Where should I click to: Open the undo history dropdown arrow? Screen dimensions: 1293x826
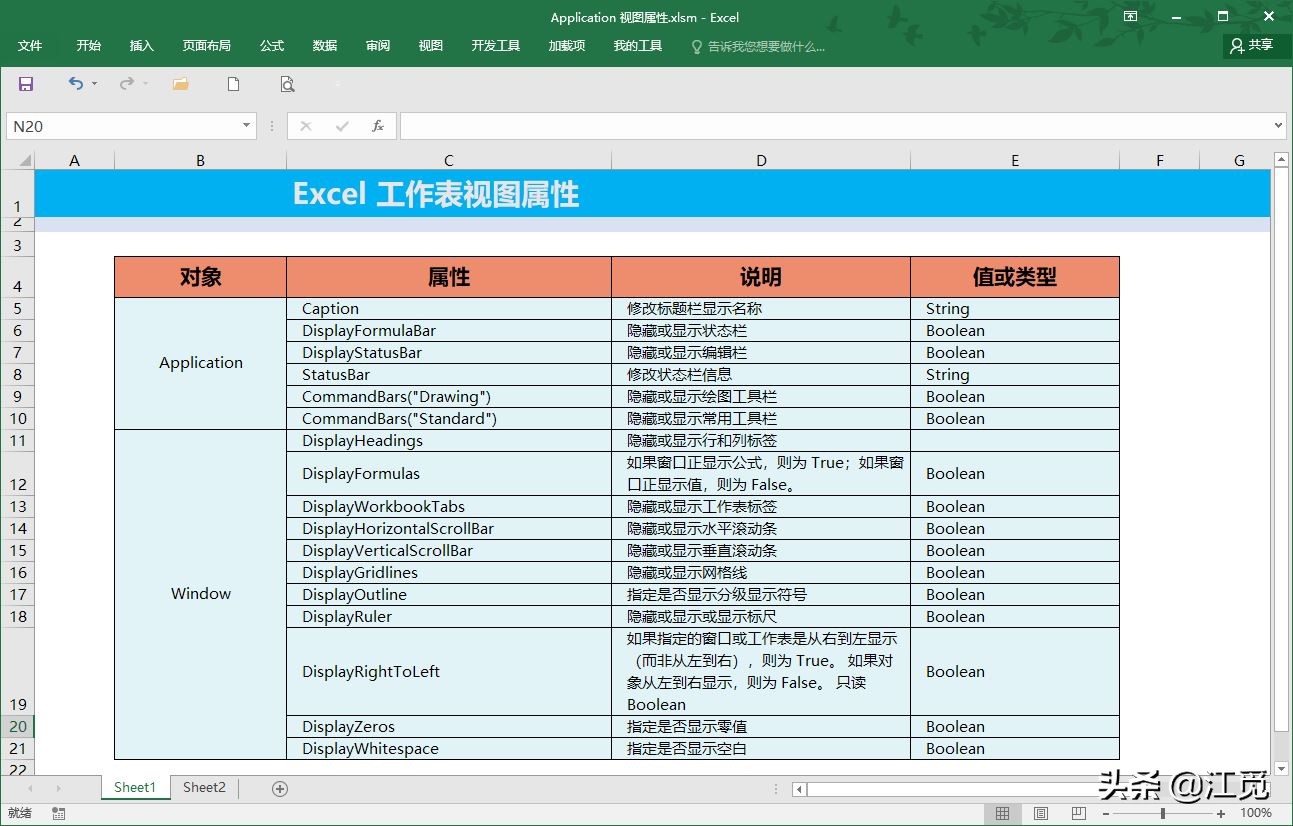[x=95, y=84]
